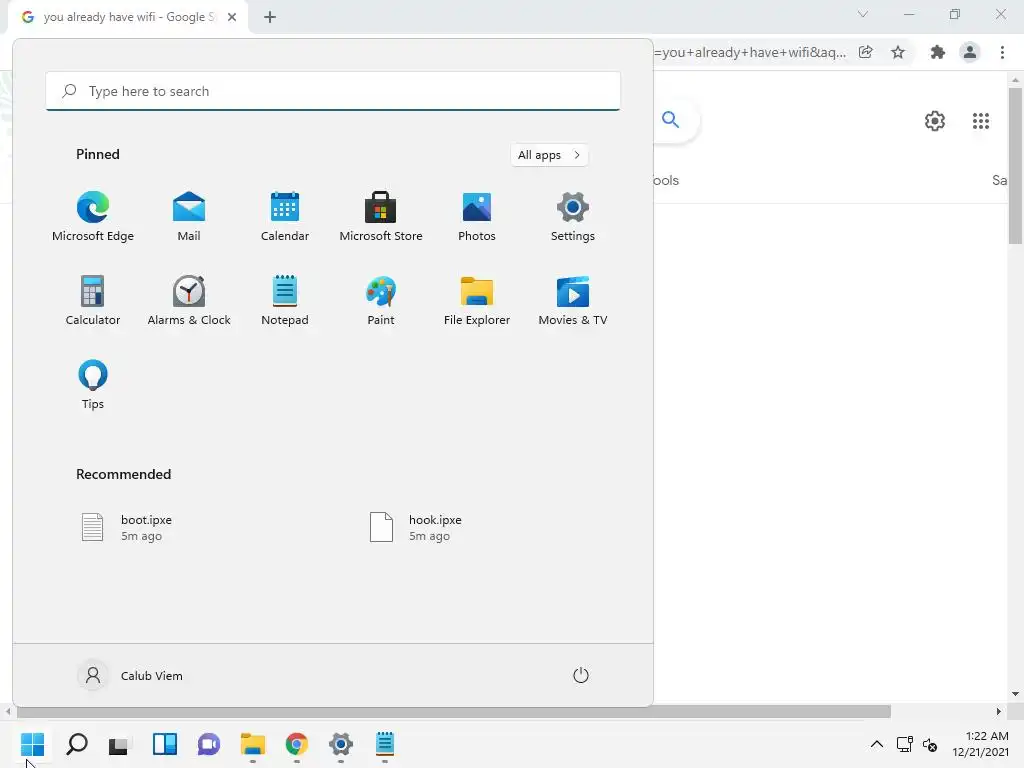
Task: Open Notepad from pinned apps
Action: point(285,300)
